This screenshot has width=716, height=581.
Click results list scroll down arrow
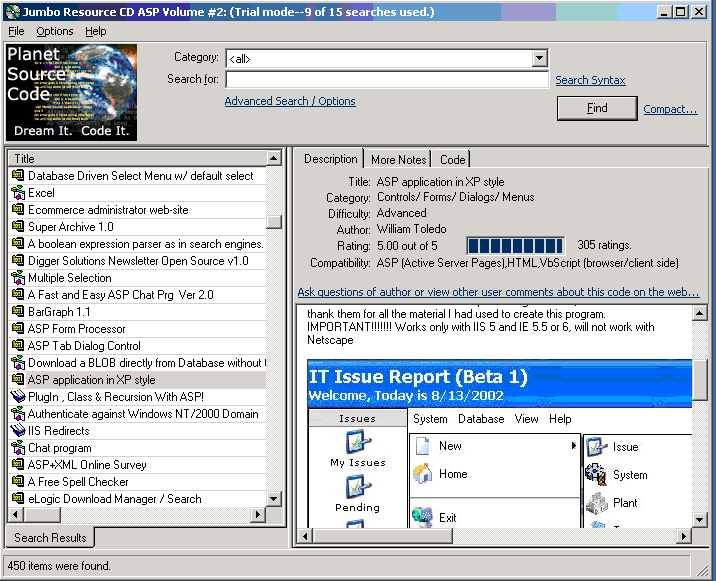click(274, 498)
